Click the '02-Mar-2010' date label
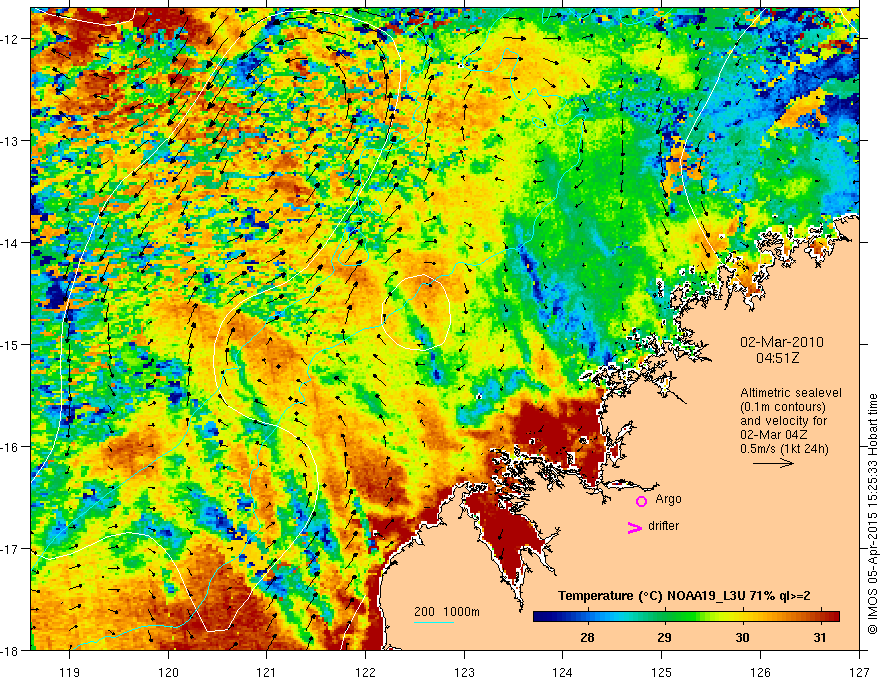880x680 pixels. pos(781,342)
